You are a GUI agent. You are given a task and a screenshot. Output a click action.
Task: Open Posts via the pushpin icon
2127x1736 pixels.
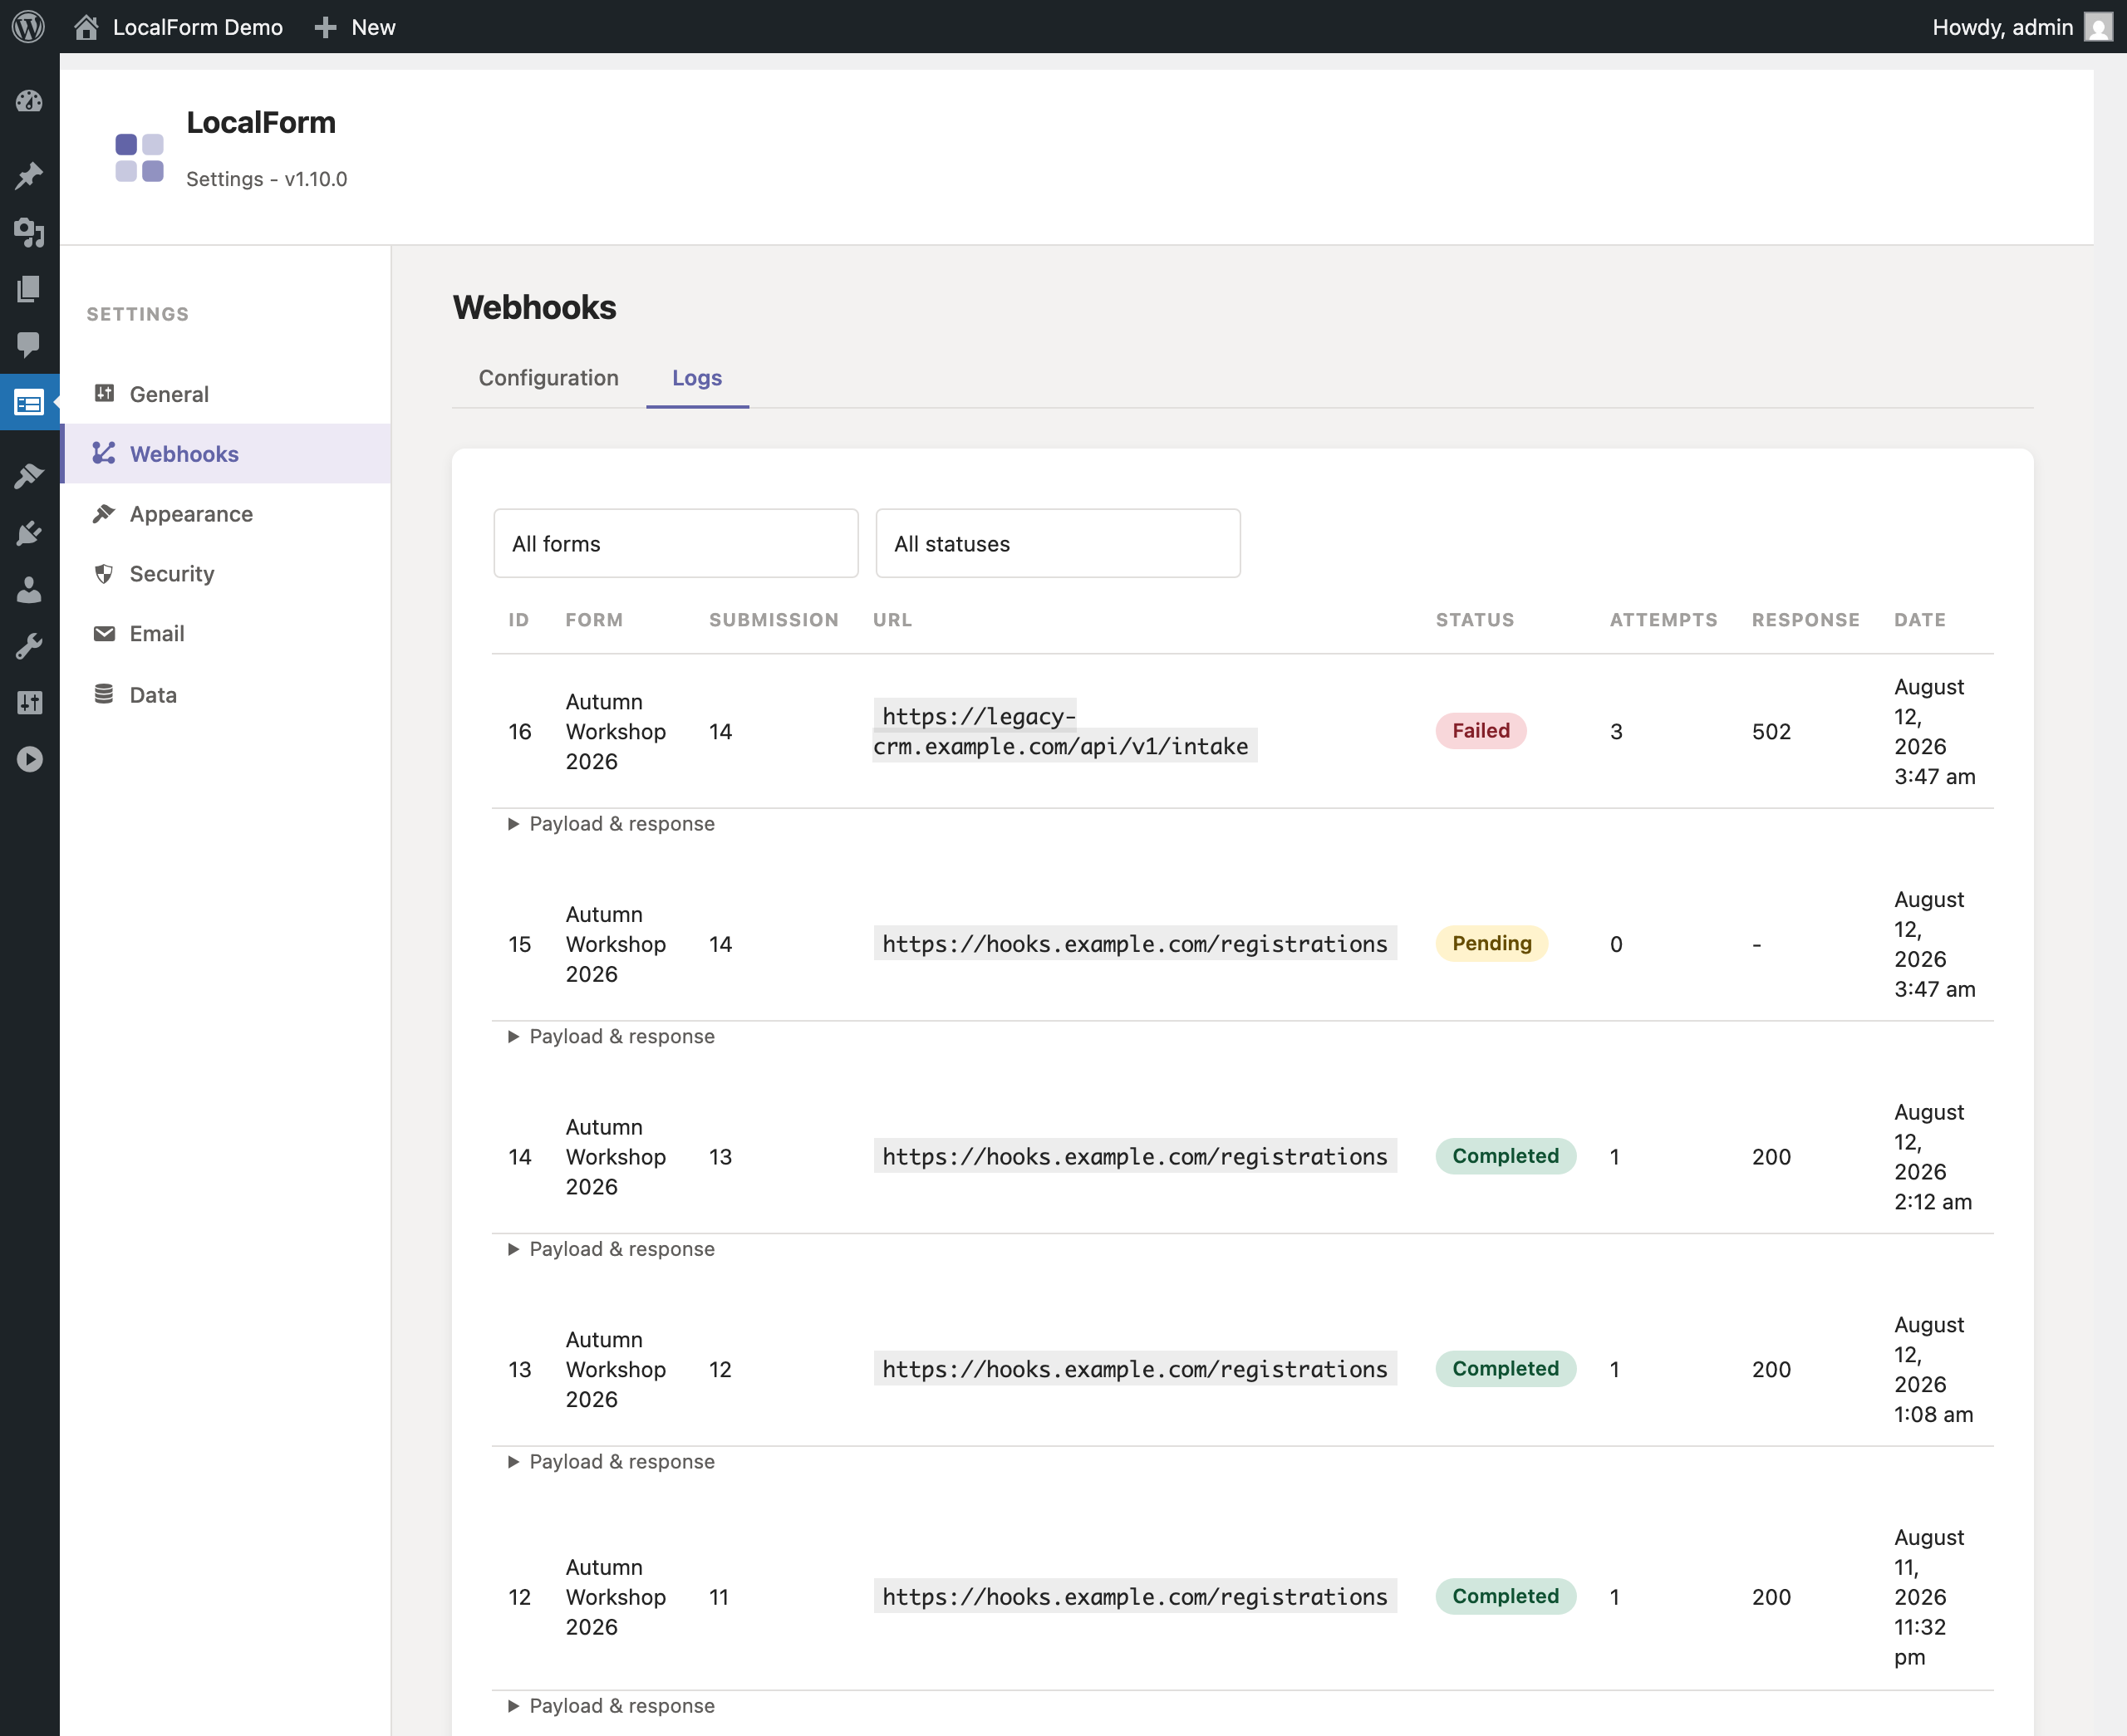29,176
